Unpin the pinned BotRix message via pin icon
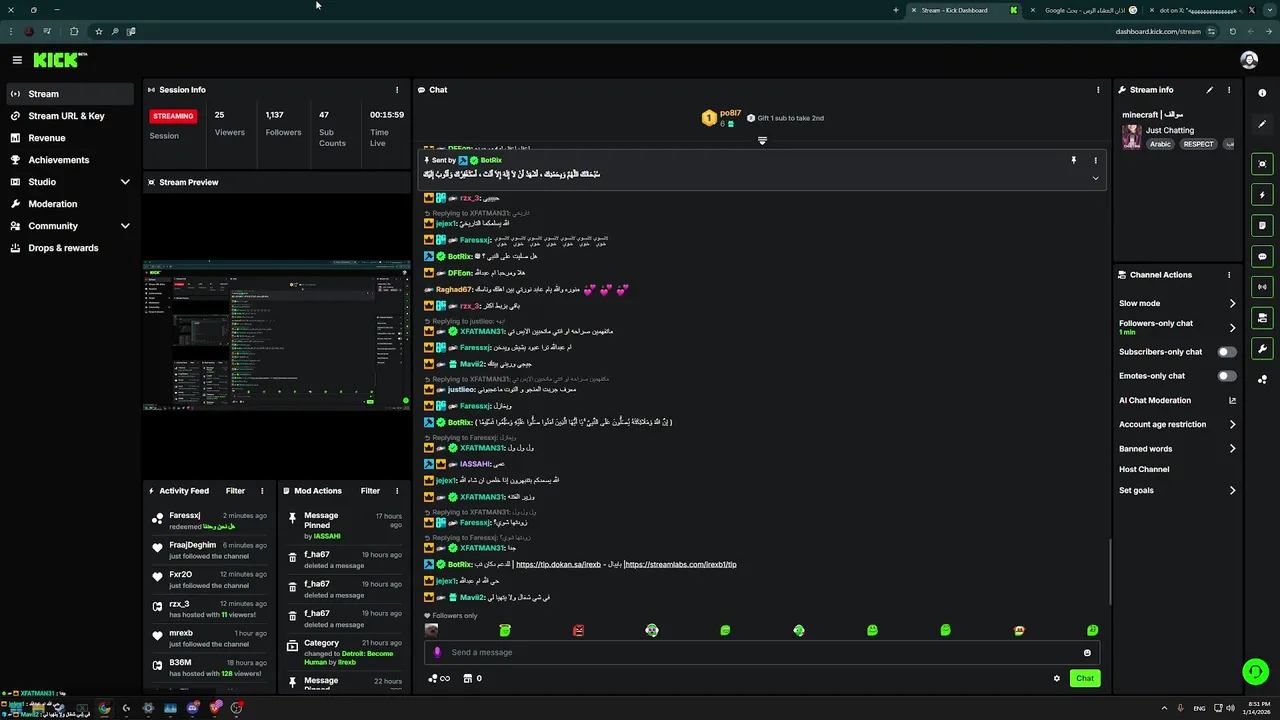Image resolution: width=1280 pixels, height=720 pixels. 1074,160
